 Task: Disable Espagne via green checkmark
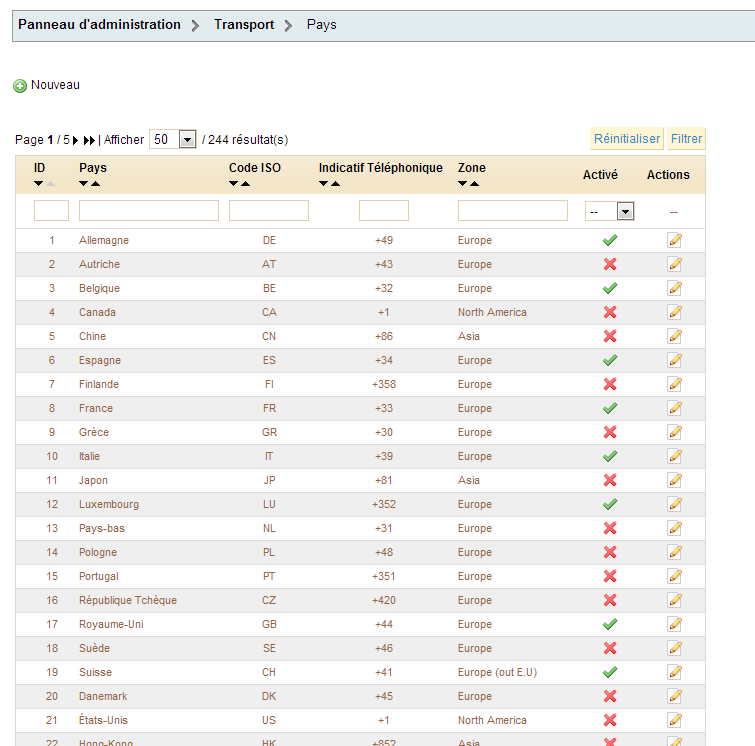point(610,360)
